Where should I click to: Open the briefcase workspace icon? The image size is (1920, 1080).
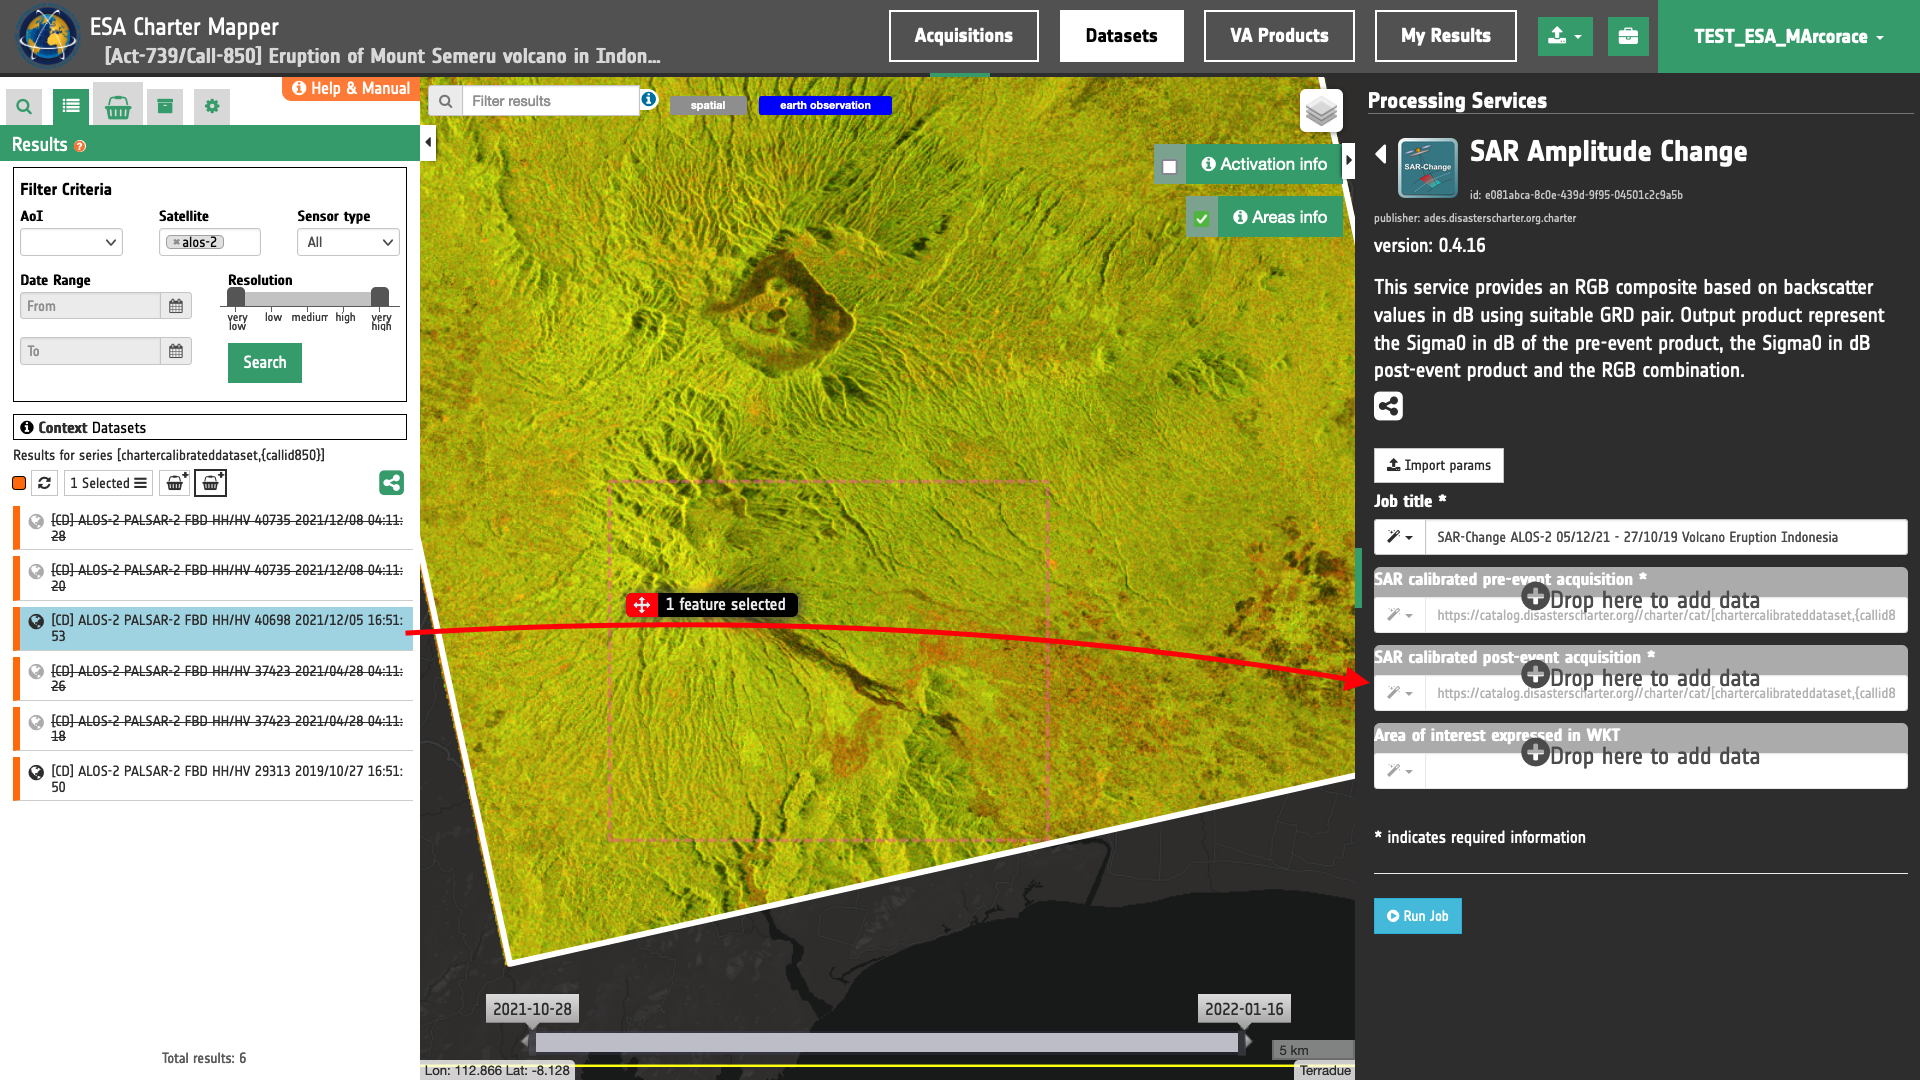coord(1628,36)
